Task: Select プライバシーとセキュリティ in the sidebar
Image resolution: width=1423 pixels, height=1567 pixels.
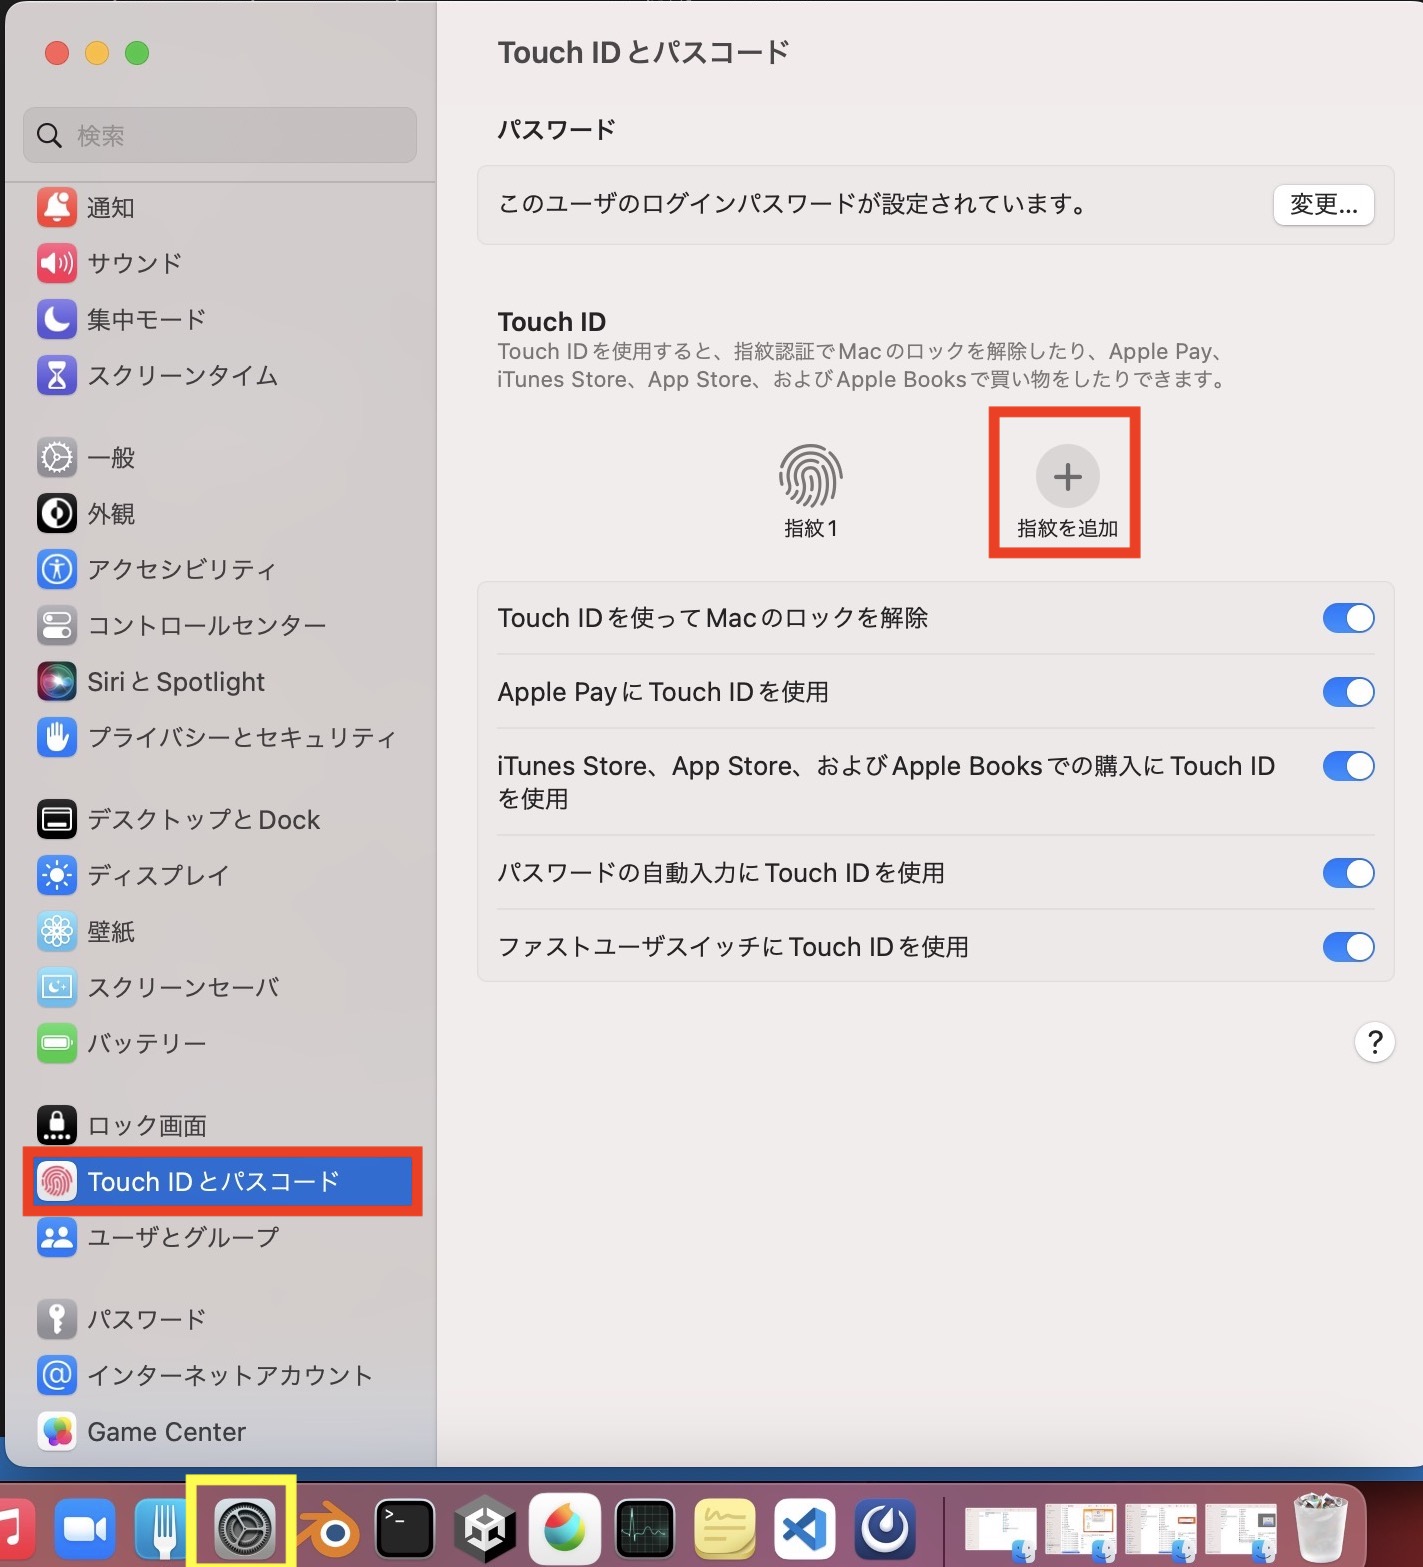Action: pyautogui.click(x=241, y=738)
